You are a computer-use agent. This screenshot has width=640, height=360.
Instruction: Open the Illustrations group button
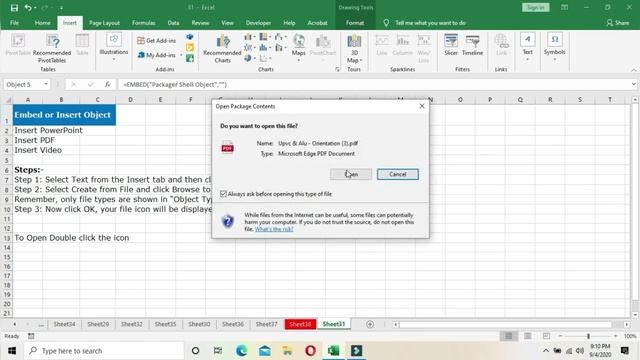(x=113, y=47)
